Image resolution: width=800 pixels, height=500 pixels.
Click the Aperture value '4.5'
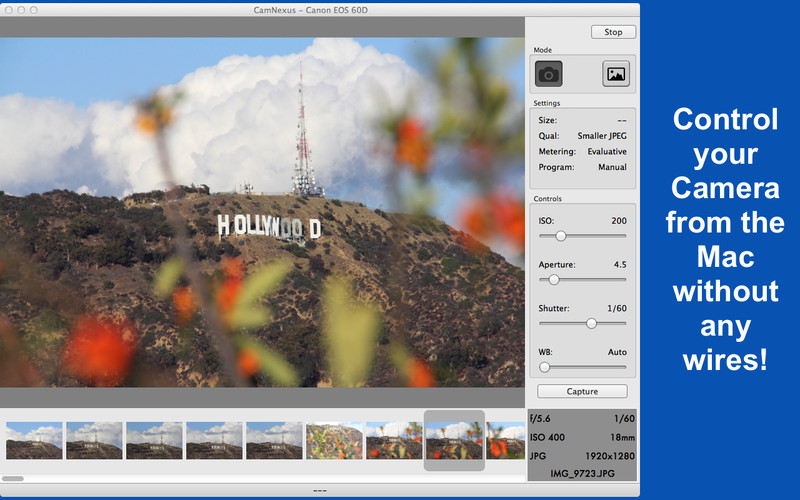click(620, 265)
